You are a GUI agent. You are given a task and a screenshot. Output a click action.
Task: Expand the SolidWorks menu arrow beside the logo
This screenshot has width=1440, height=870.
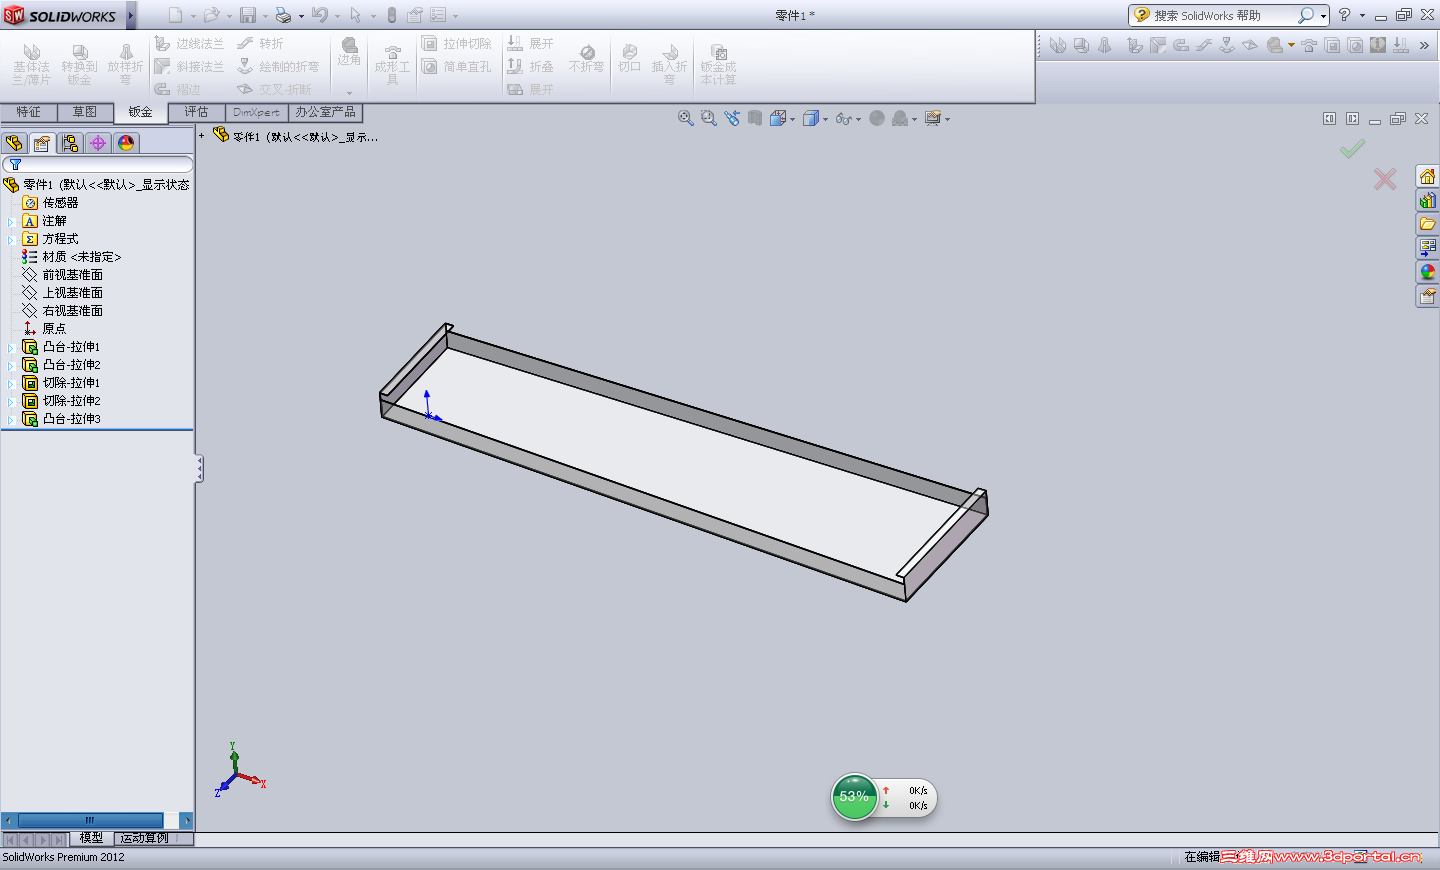130,15
